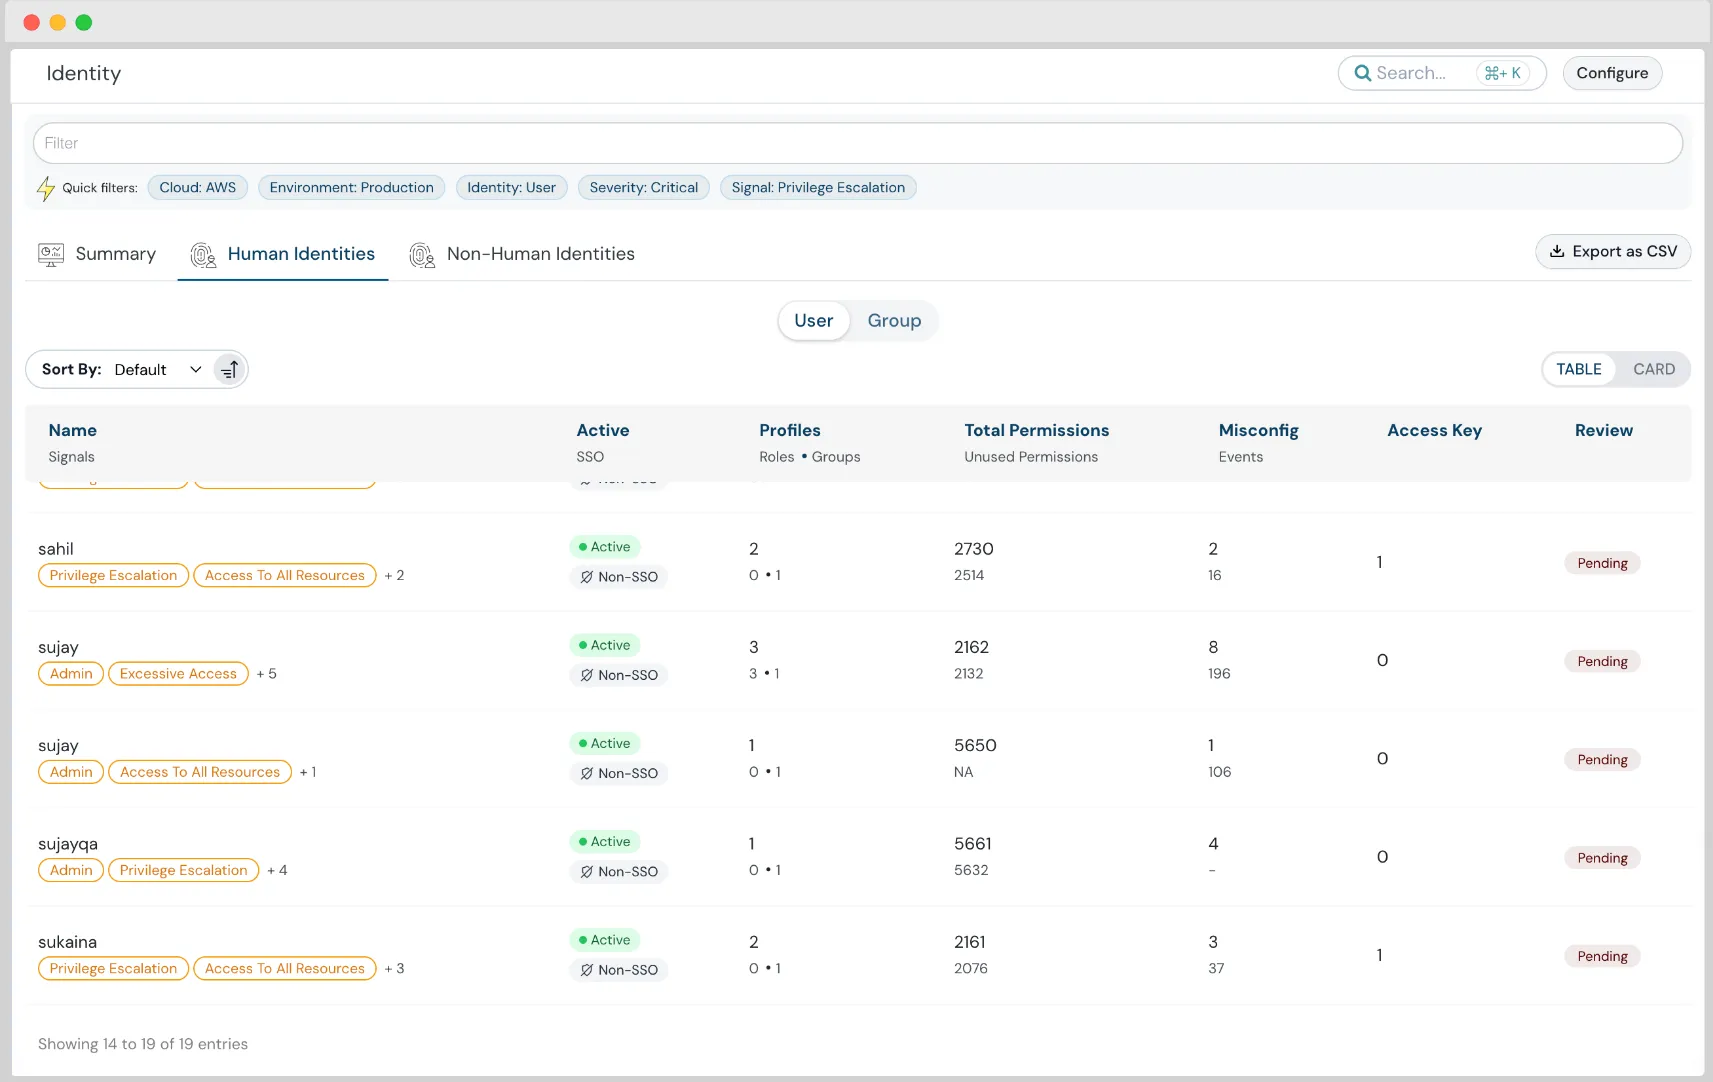Switch the view toggle to Group
Viewport: 1713px width, 1082px height.
(894, 320)
